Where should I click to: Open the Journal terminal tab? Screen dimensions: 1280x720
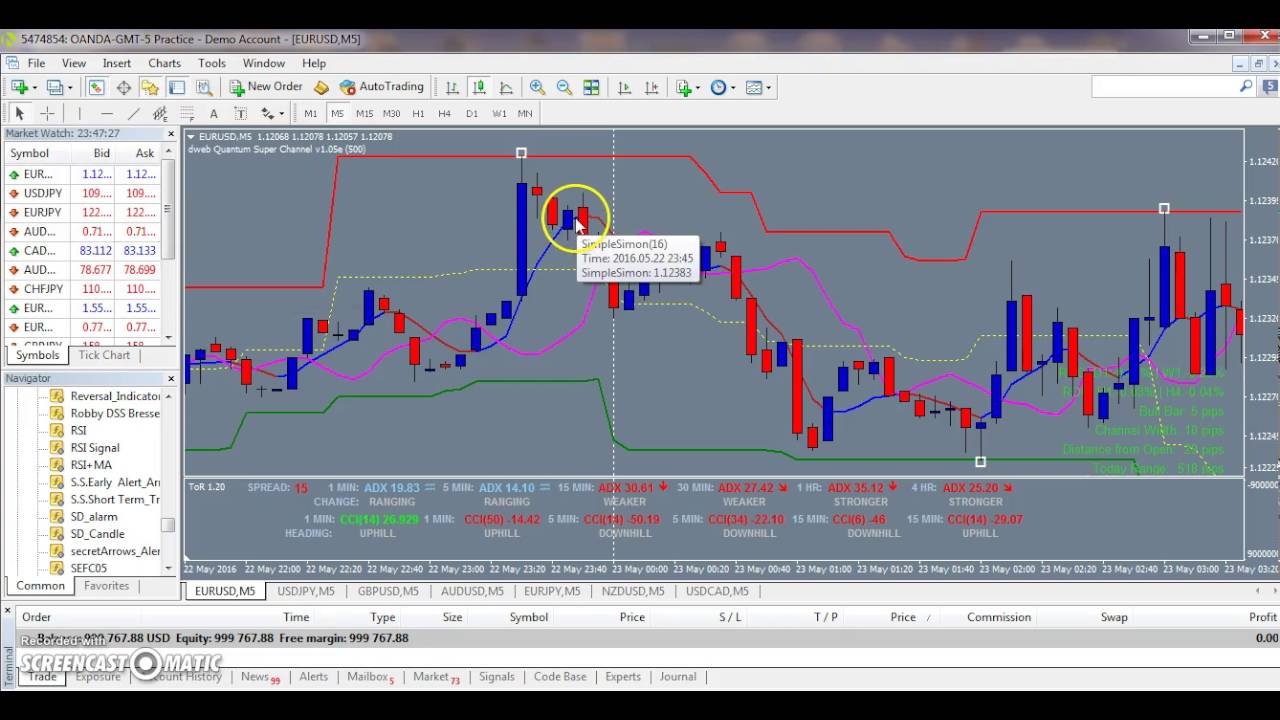(x=678, y=676)
